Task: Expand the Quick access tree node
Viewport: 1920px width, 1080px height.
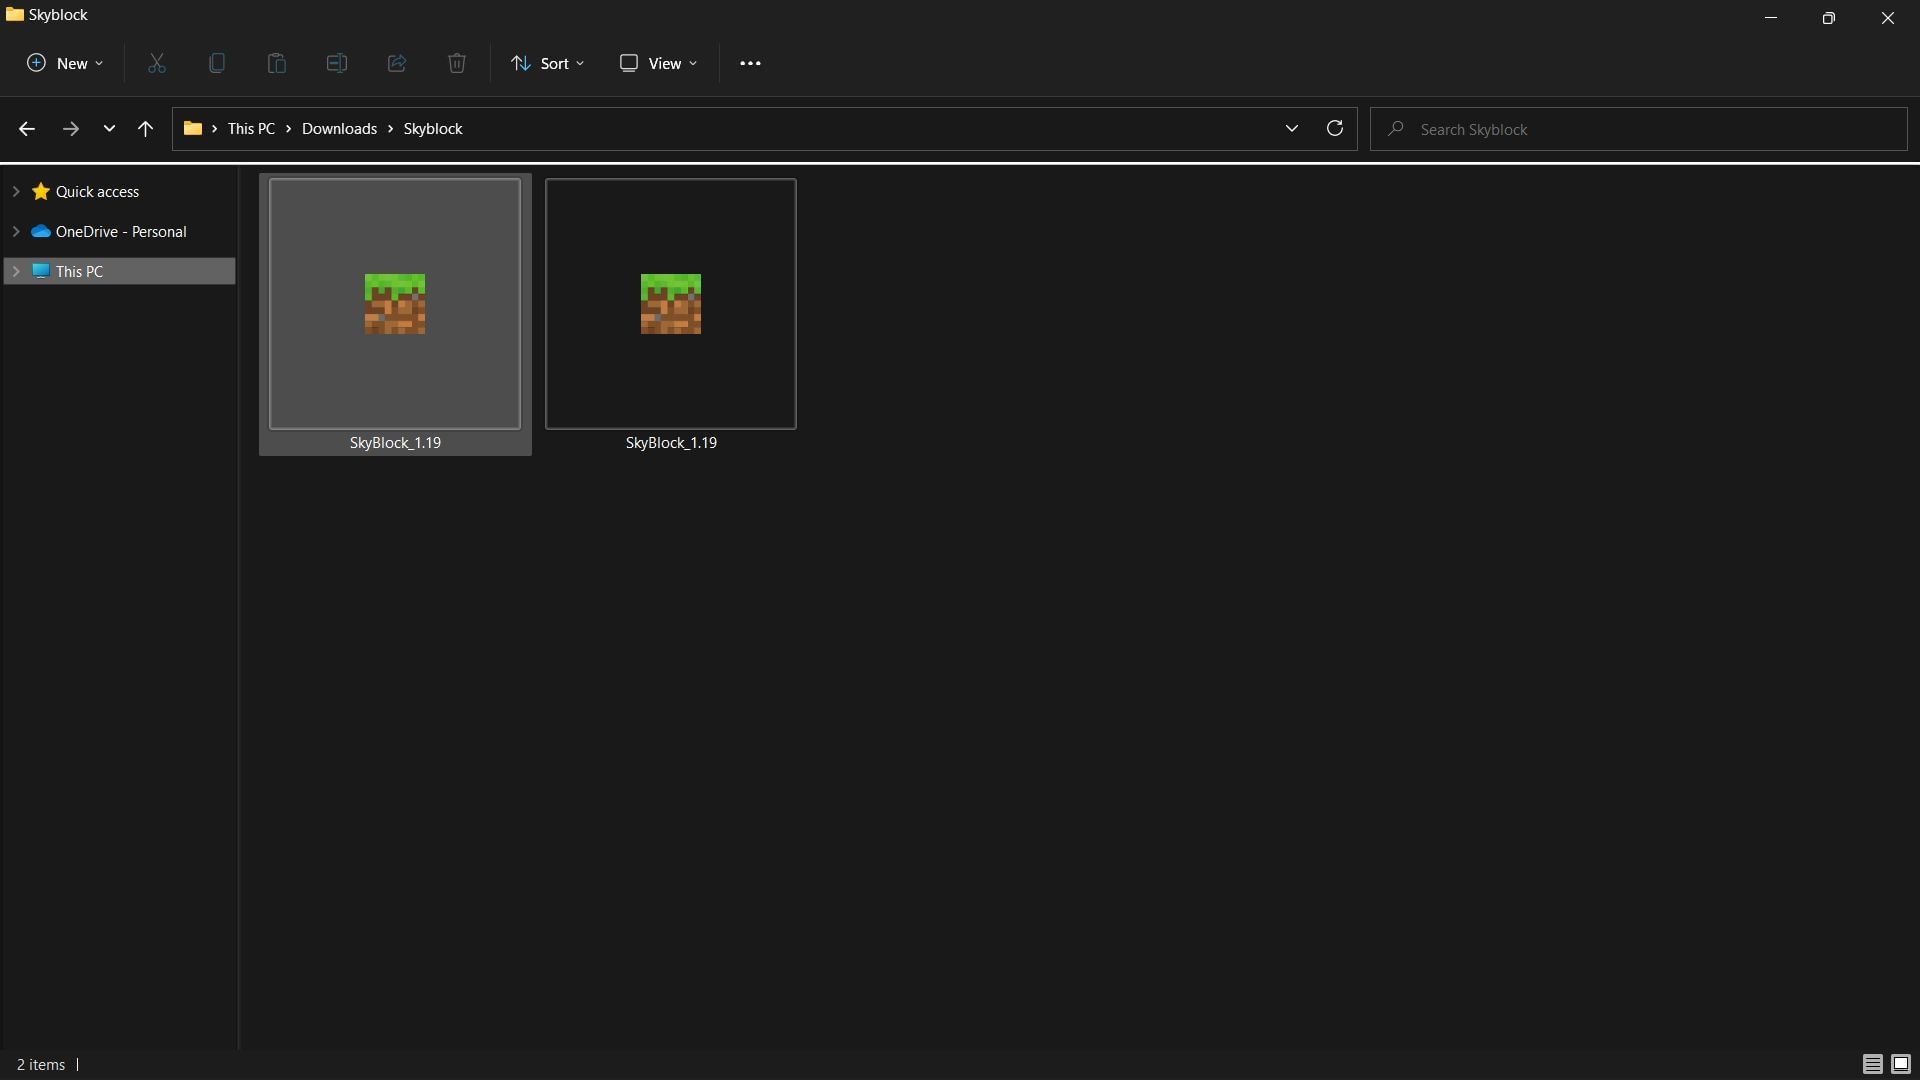Action: click(x=16, y=191)
